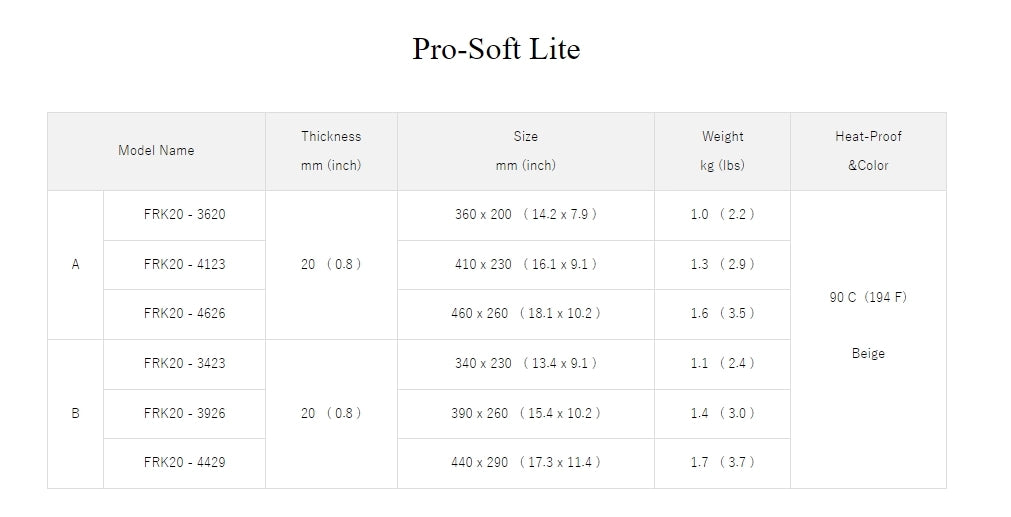Click the 360 x 200 size cell

pos(525,215)
